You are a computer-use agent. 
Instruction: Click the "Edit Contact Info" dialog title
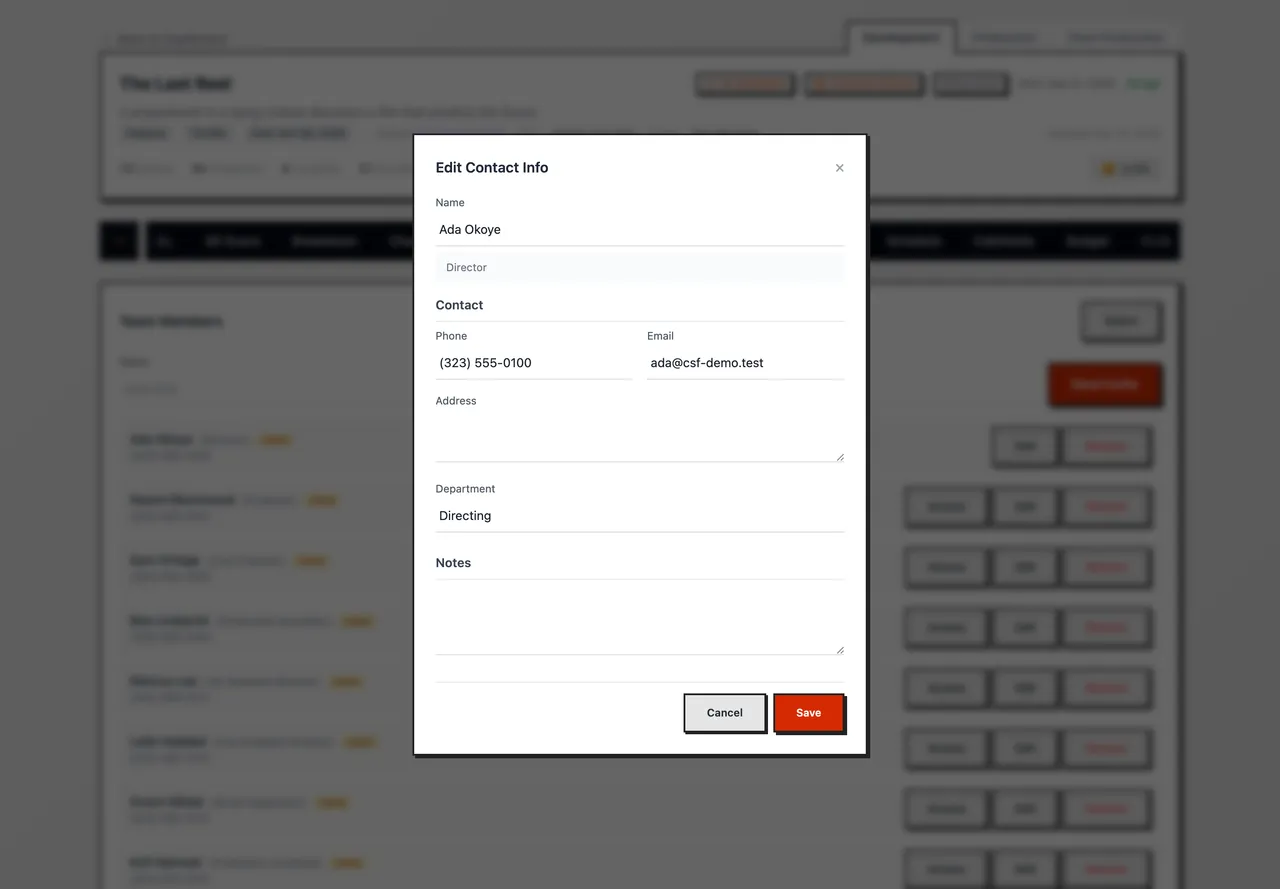click(x=492, y=168)
